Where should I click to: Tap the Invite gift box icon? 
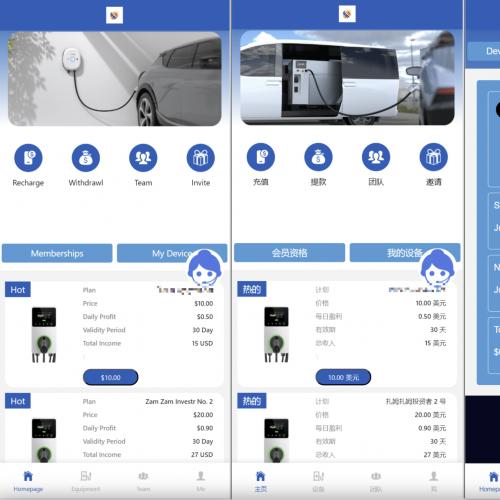(x=200, y=158)
